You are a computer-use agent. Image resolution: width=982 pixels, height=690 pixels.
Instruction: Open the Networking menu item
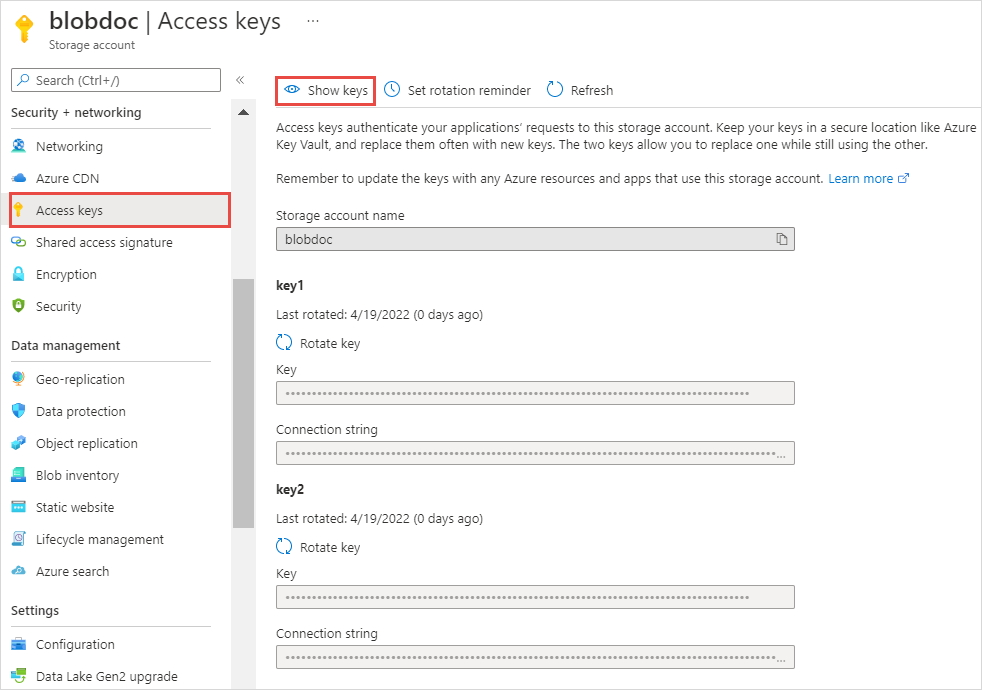point(70,147)
